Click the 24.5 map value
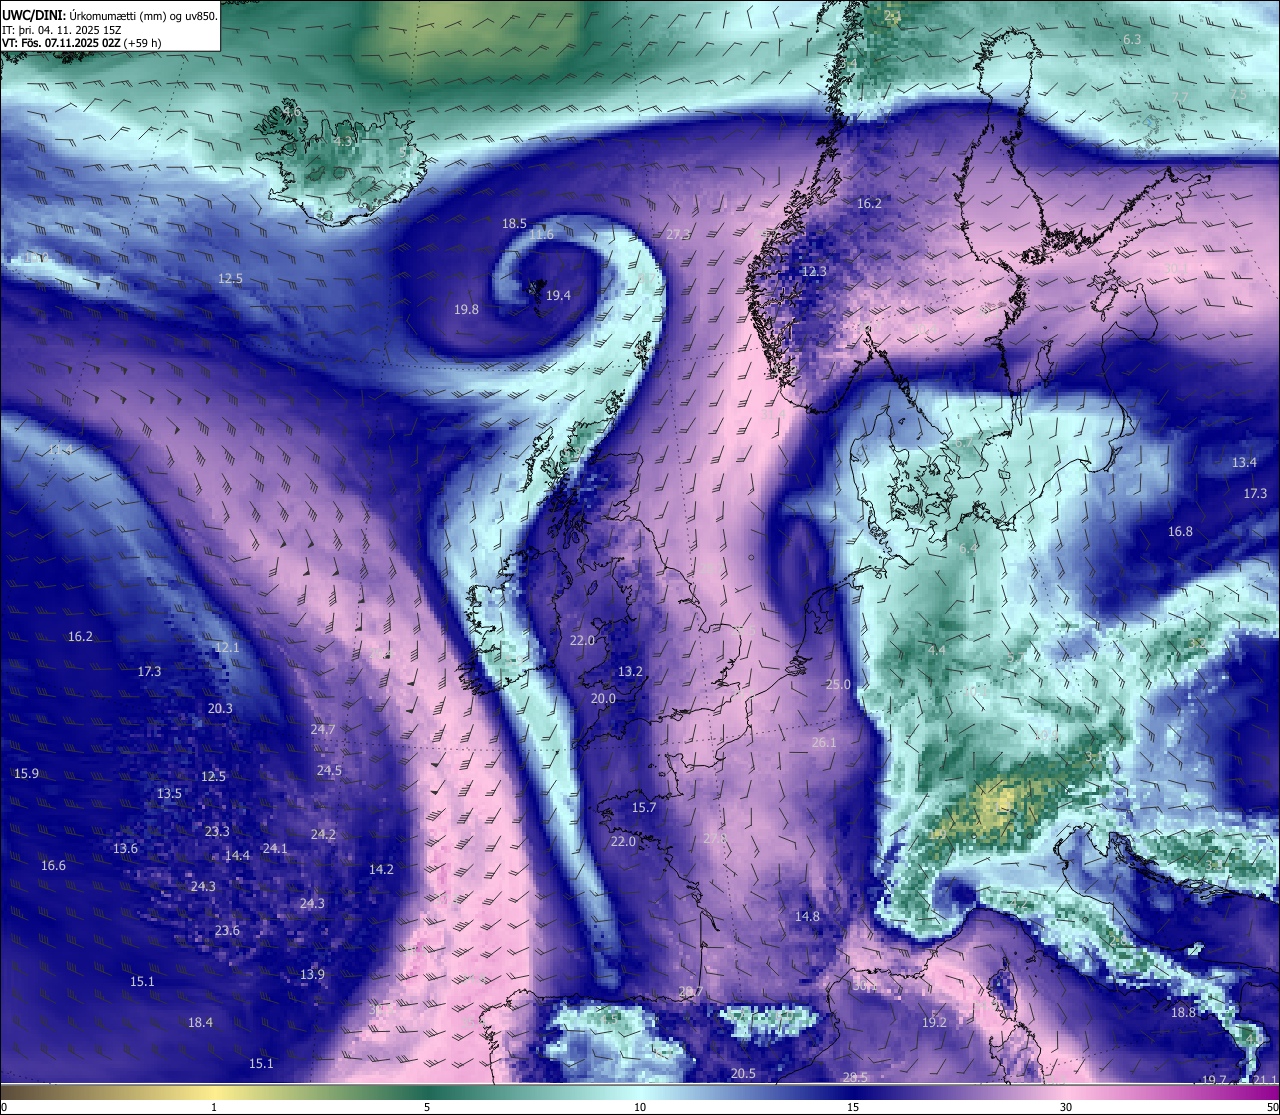This screenshot has height=1115, width=1280. [x=329, y=771]
